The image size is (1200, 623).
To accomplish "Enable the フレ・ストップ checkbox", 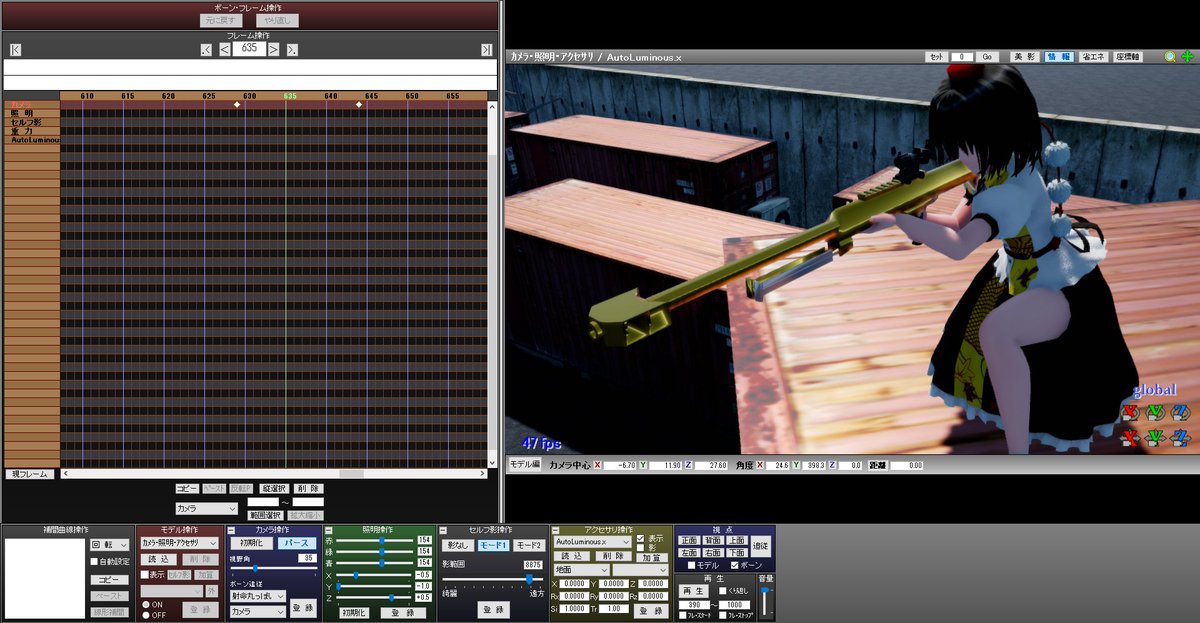I will pos(724,615).
